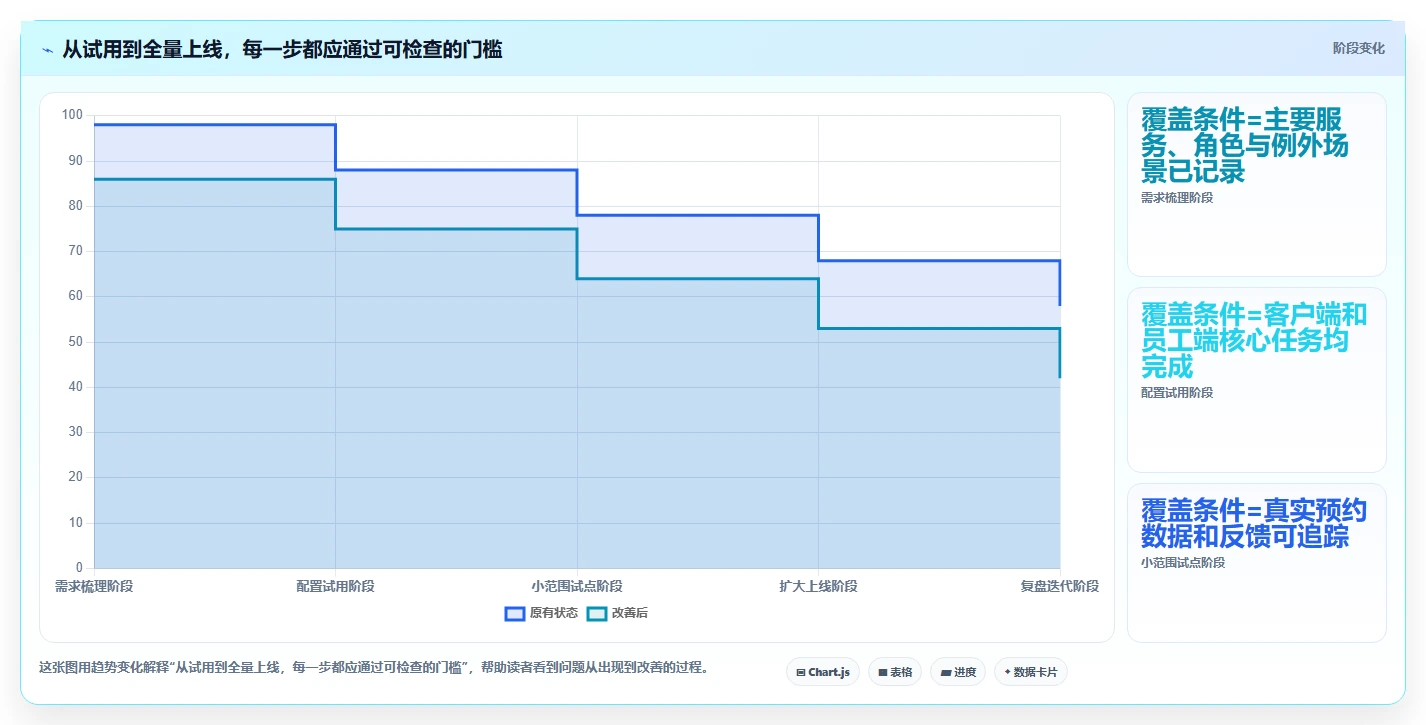Open card 覆盖条件=主要服务、角色与例外场景已记录
Viewport: 1426px width, 725px height.
tap(1257, 184)
